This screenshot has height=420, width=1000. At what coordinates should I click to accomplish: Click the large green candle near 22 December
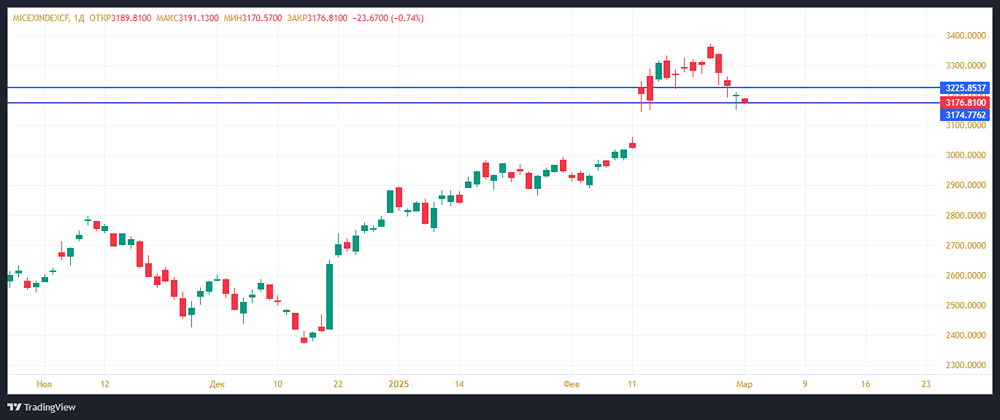pyautogui.click(x=330, y=296)
